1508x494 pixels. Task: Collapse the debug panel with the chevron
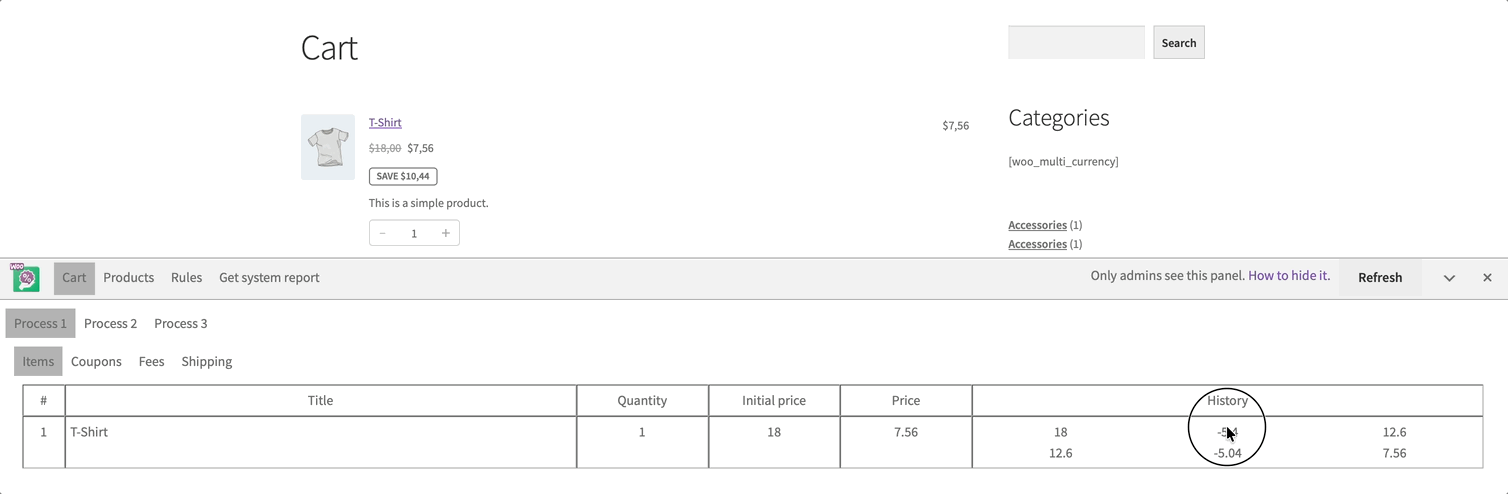(x=1449, y=278)
